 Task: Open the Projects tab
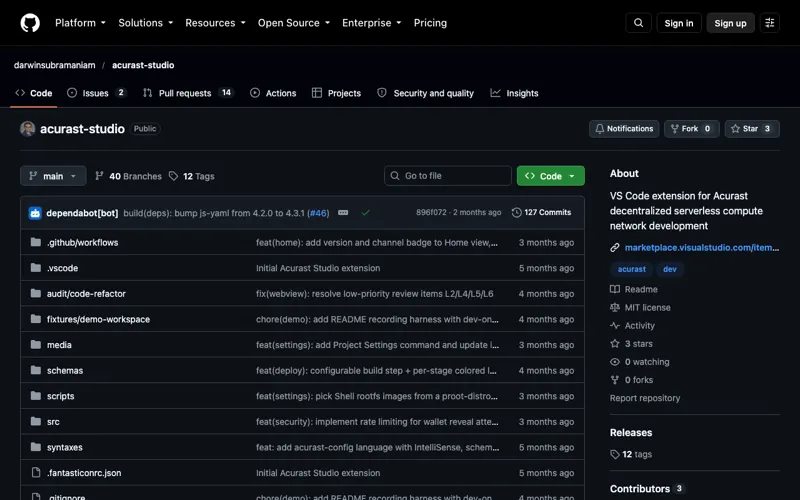point(336,93)
